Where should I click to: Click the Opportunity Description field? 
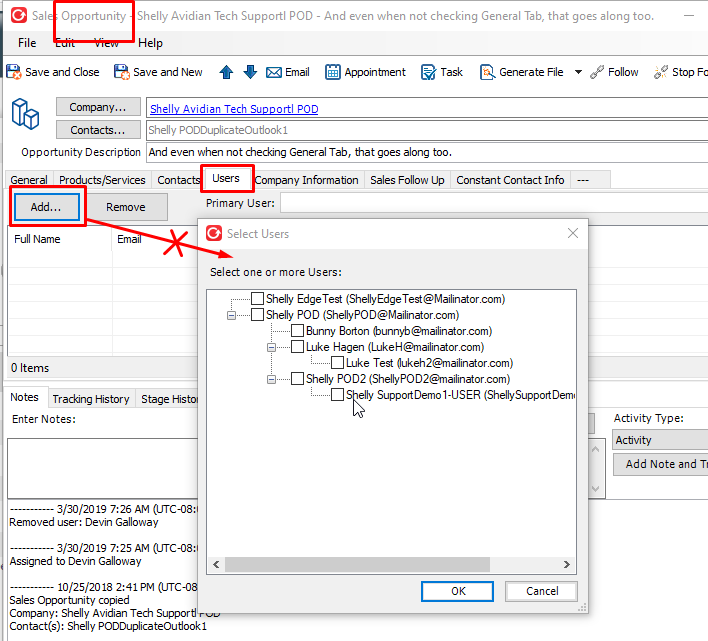427,152
